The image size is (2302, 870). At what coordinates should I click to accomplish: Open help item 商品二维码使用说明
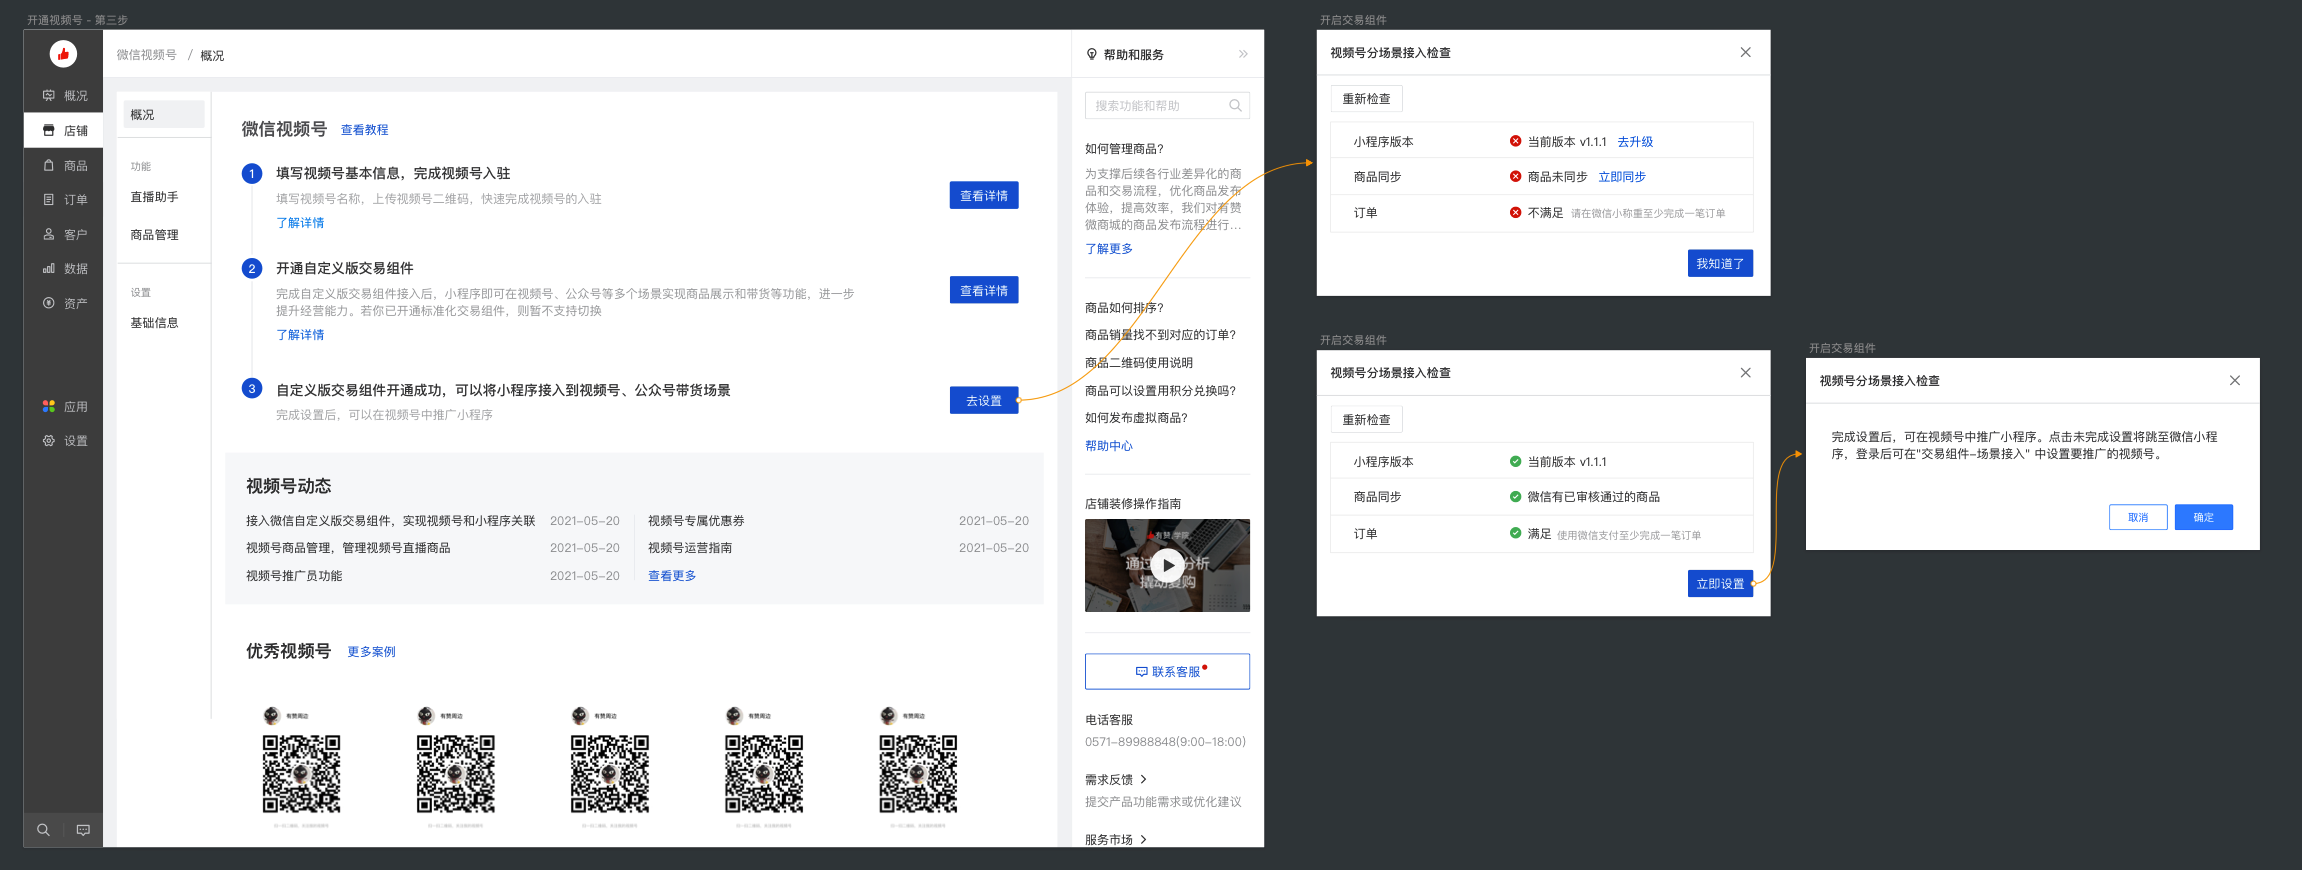pos(1139,362)
